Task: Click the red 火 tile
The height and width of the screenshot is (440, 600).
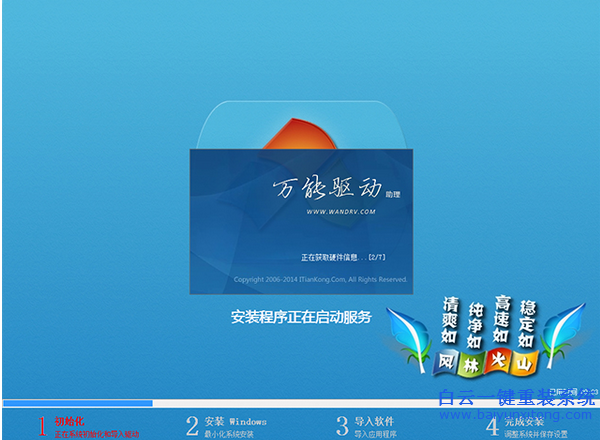Action: 499,361
